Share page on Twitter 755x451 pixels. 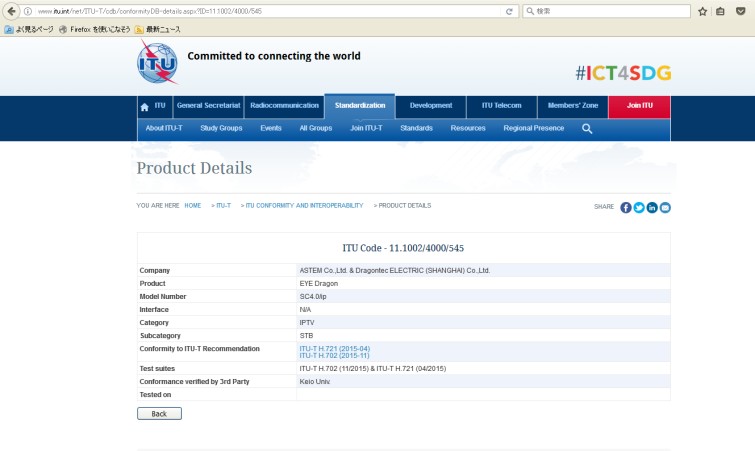click(639, 207)
